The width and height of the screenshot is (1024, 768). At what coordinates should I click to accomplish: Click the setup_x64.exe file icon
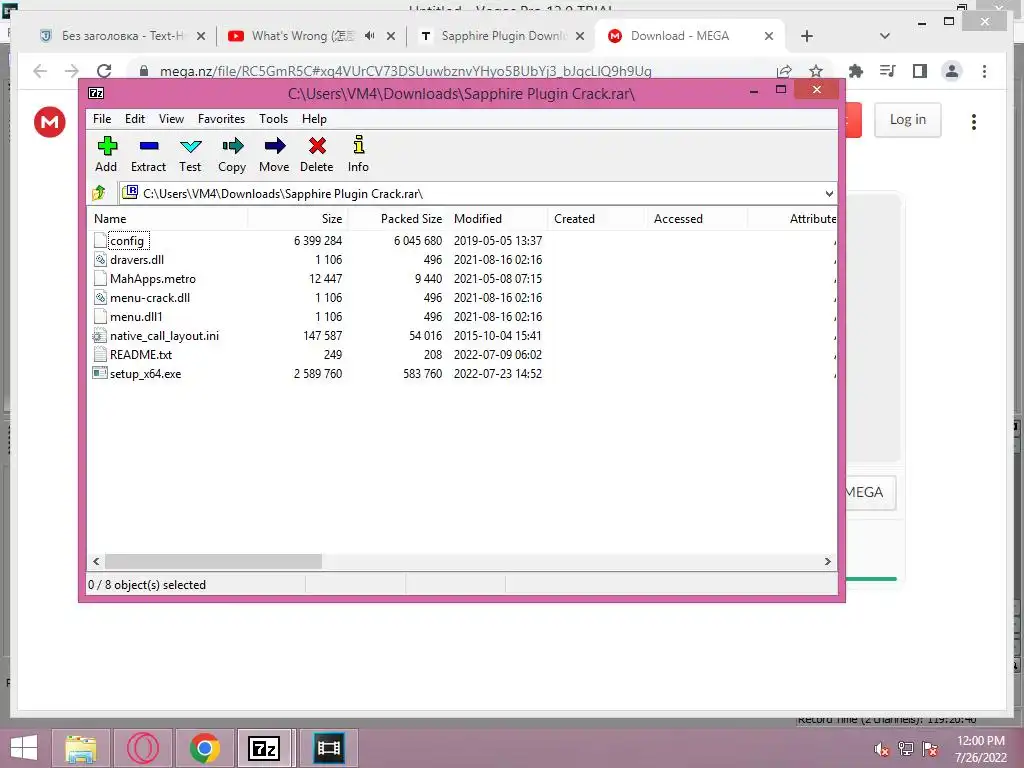click(x=100, y=374)
